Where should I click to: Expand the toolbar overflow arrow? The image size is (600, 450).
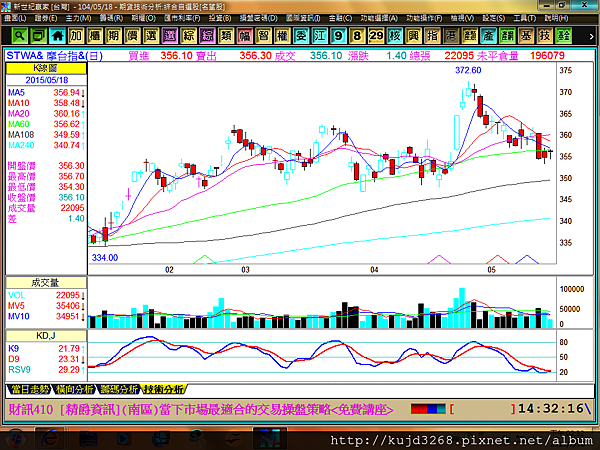coord(591,37)
